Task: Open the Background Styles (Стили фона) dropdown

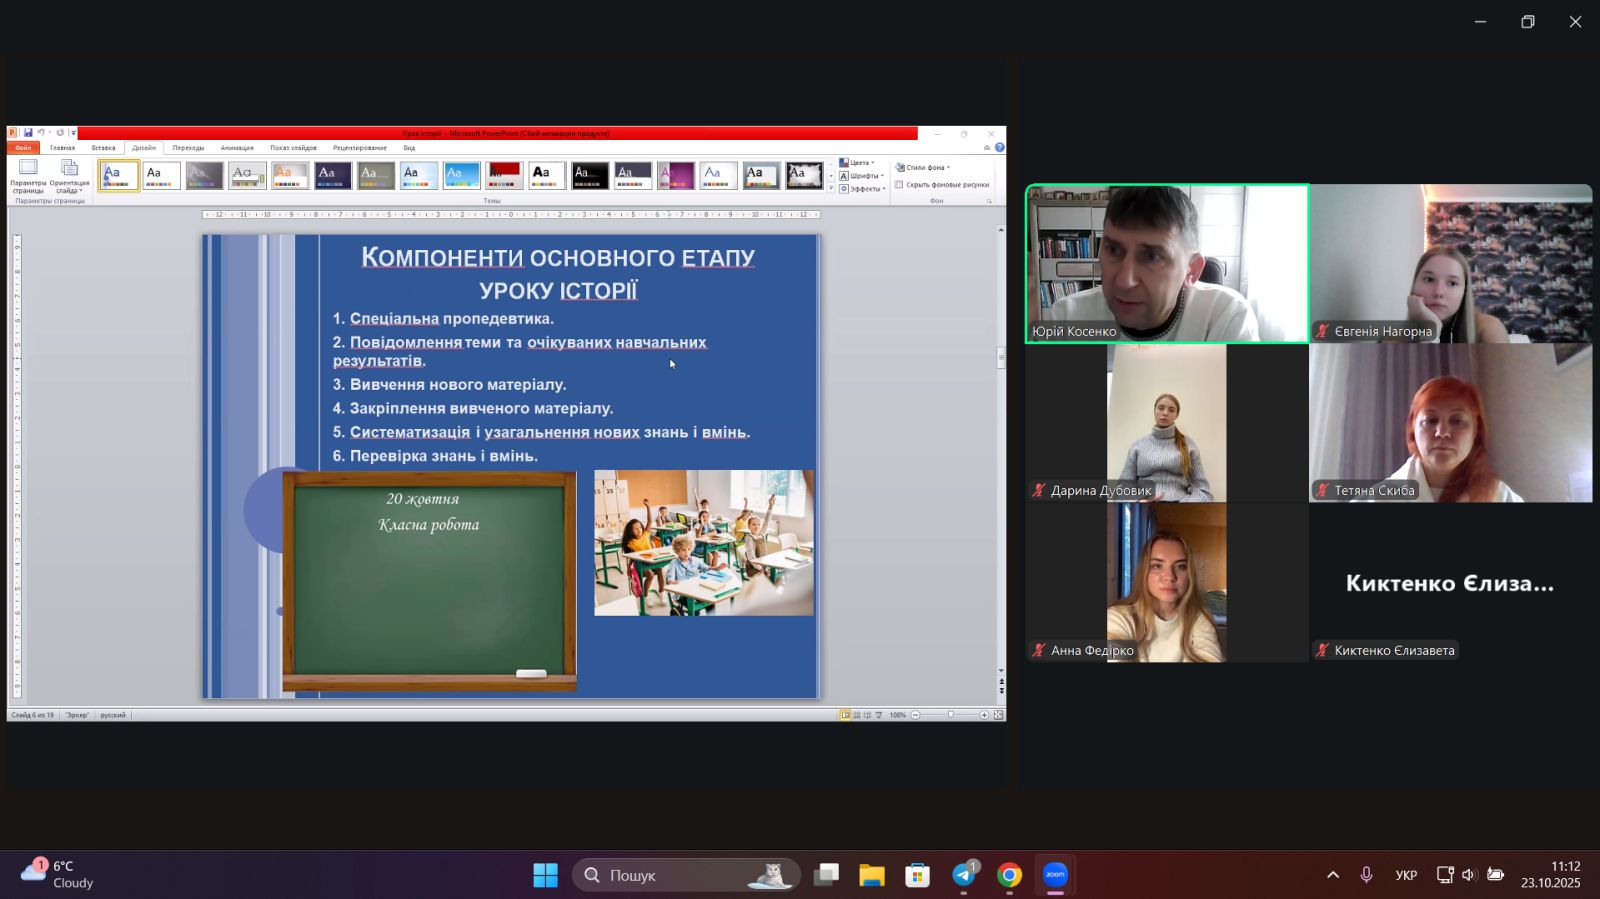Action: click(923, 168)
